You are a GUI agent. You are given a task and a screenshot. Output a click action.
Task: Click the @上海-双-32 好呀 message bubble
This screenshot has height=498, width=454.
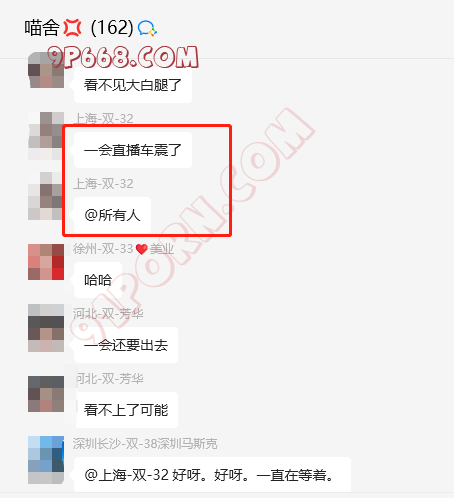point(212,475)
